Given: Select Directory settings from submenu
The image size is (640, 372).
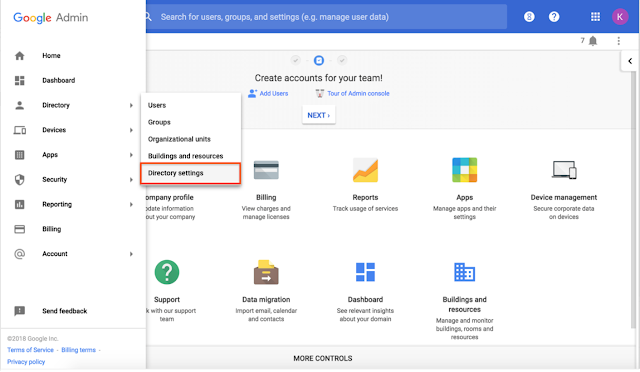Looking at the screenshot, I should coord(191,173).
